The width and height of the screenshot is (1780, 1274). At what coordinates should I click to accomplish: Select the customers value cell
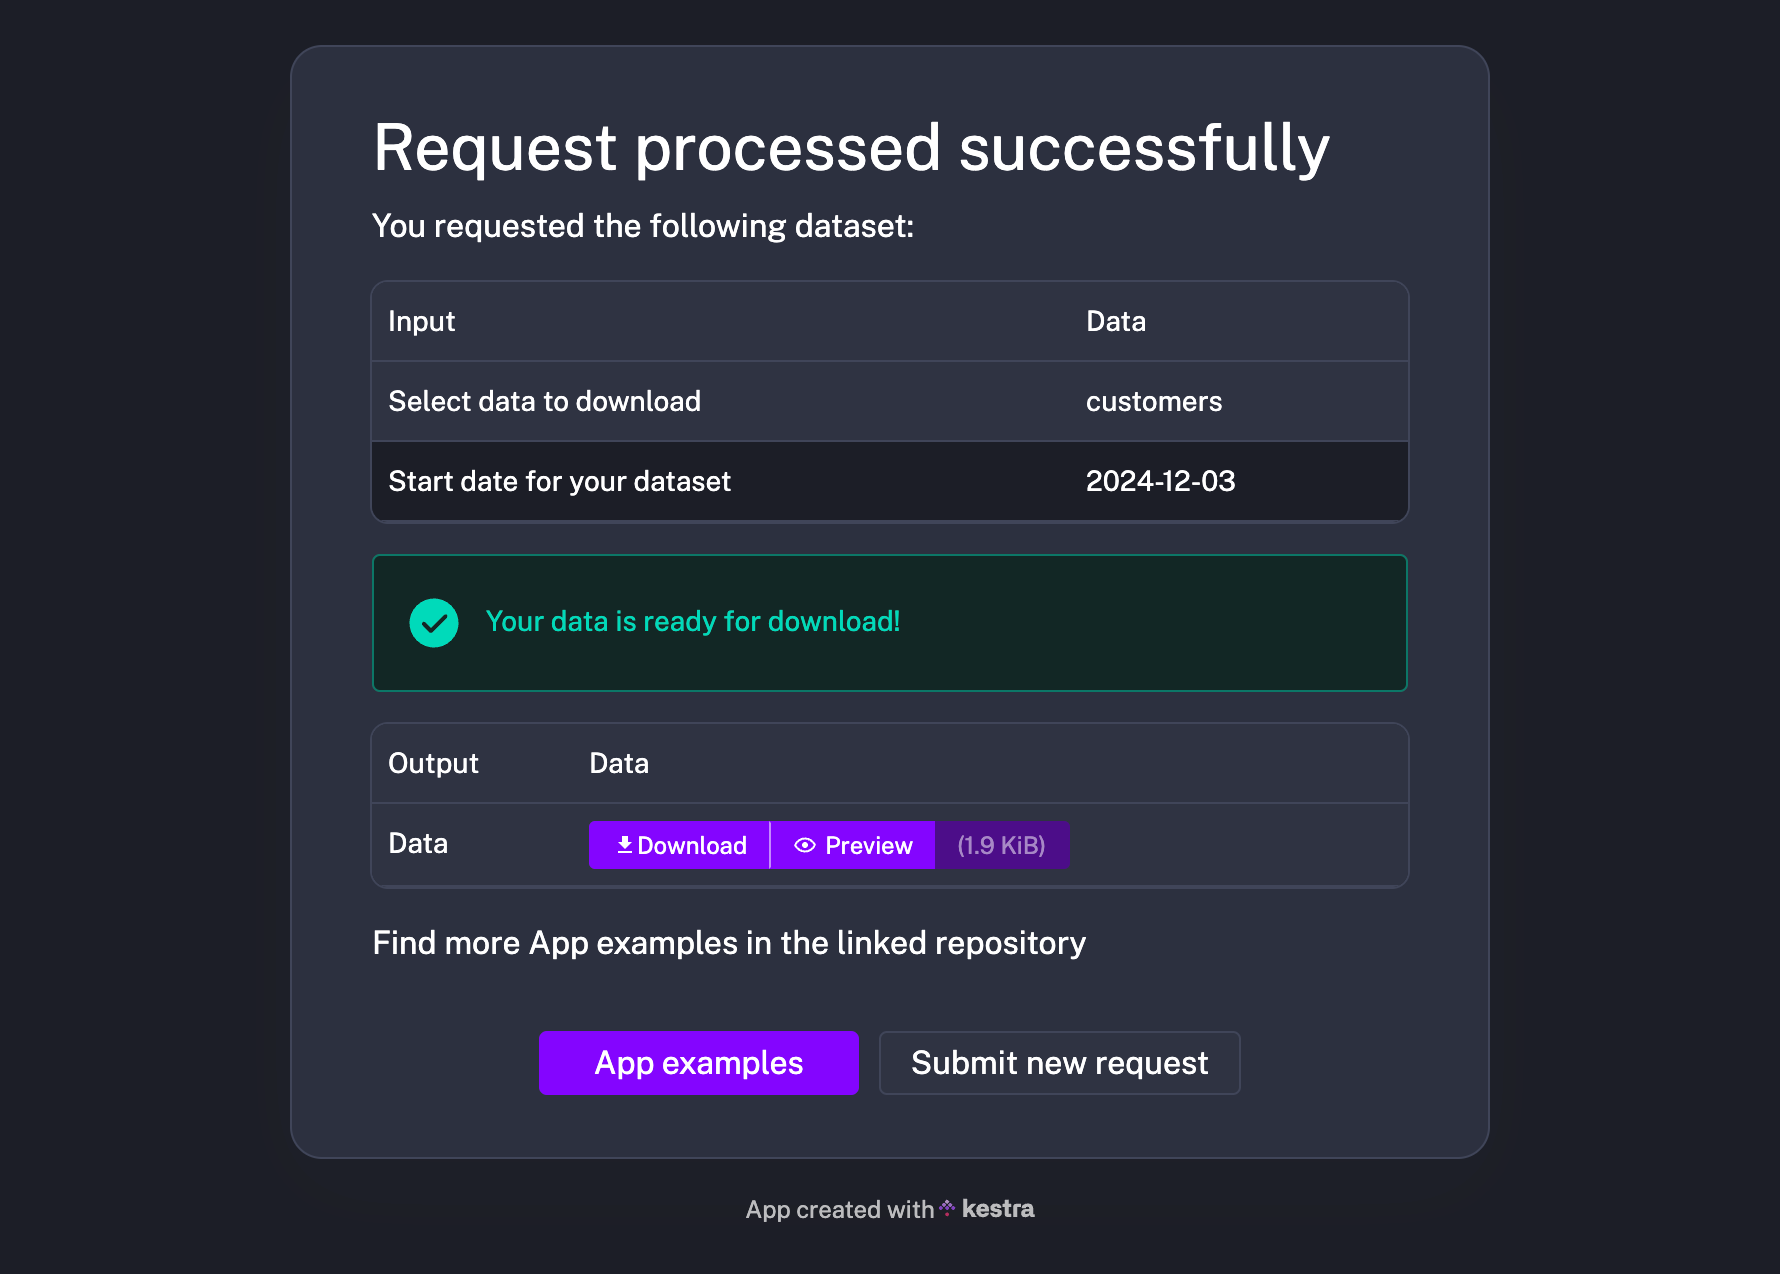tap(1154, 401)
